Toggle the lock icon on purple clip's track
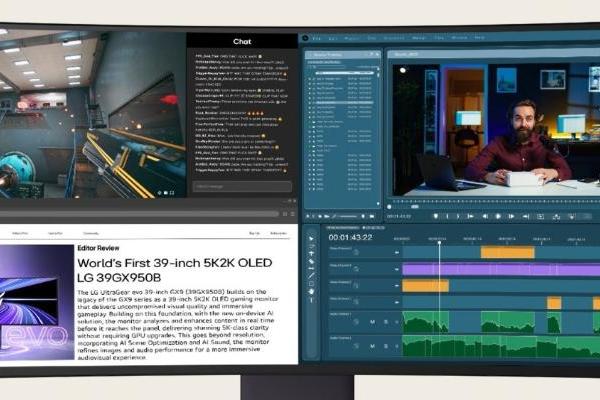 pyautogui.click(x=356, y=269)
